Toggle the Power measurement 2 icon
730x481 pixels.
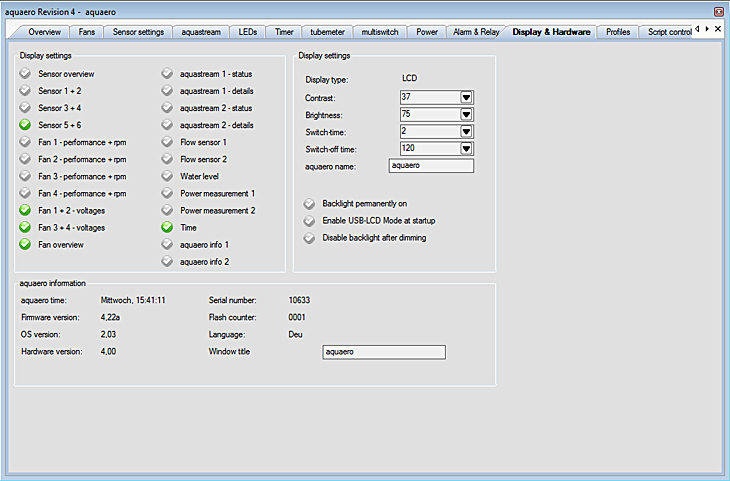pyautogui.click(x=168, y=210)
